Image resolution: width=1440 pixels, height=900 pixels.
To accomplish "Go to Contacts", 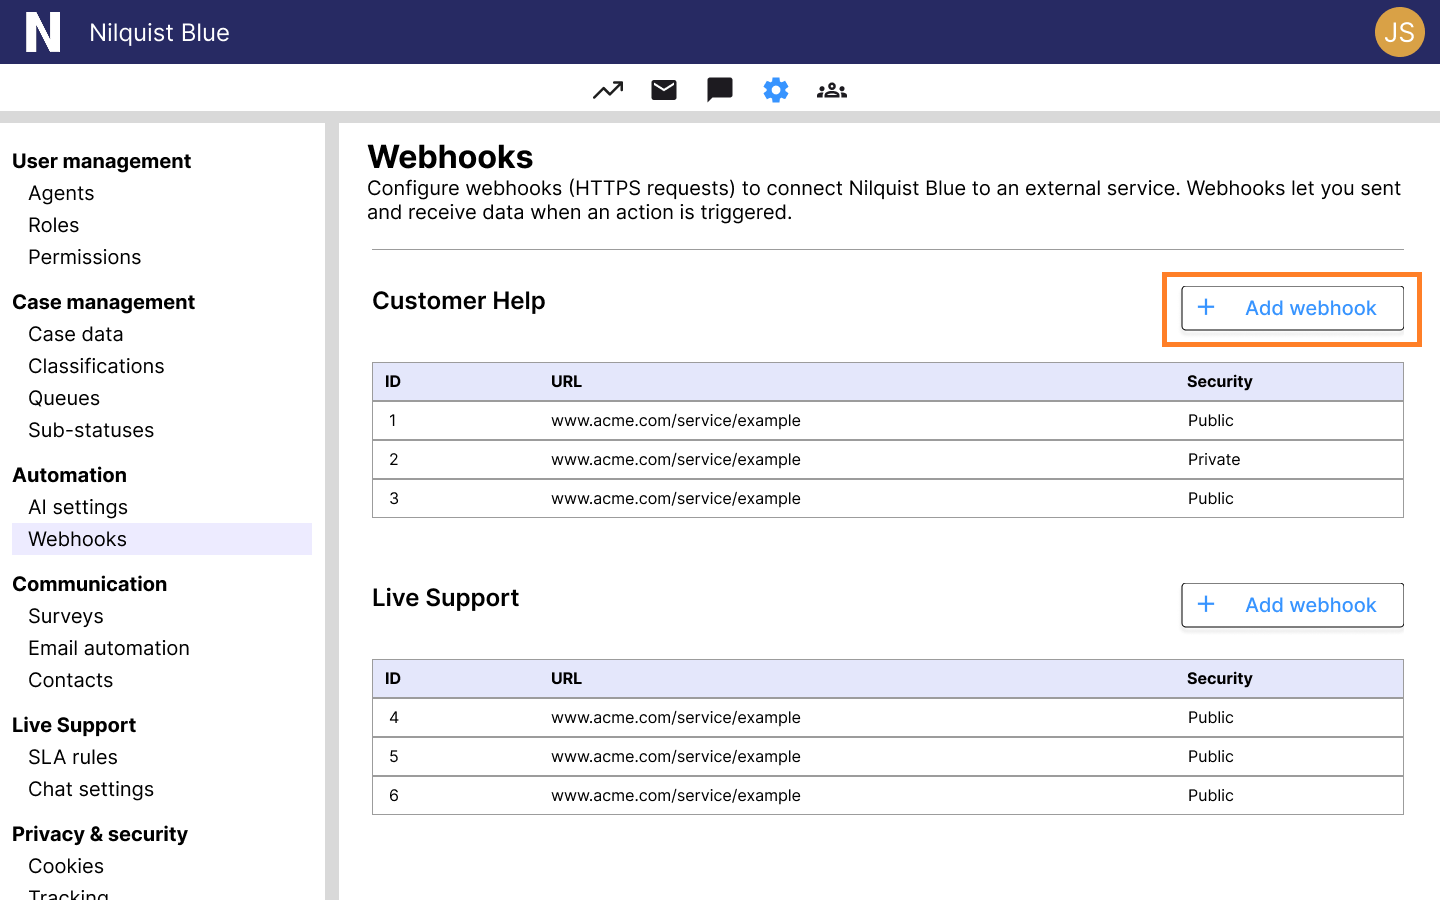I will pos(71,680).
